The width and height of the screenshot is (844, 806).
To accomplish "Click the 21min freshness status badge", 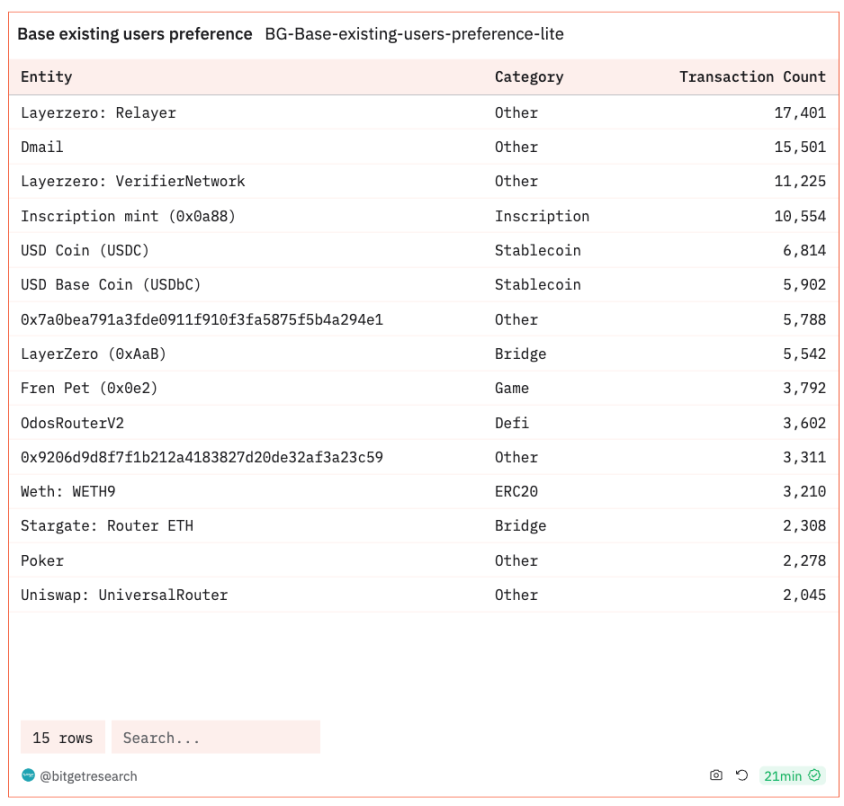I will tap(791, 775).
